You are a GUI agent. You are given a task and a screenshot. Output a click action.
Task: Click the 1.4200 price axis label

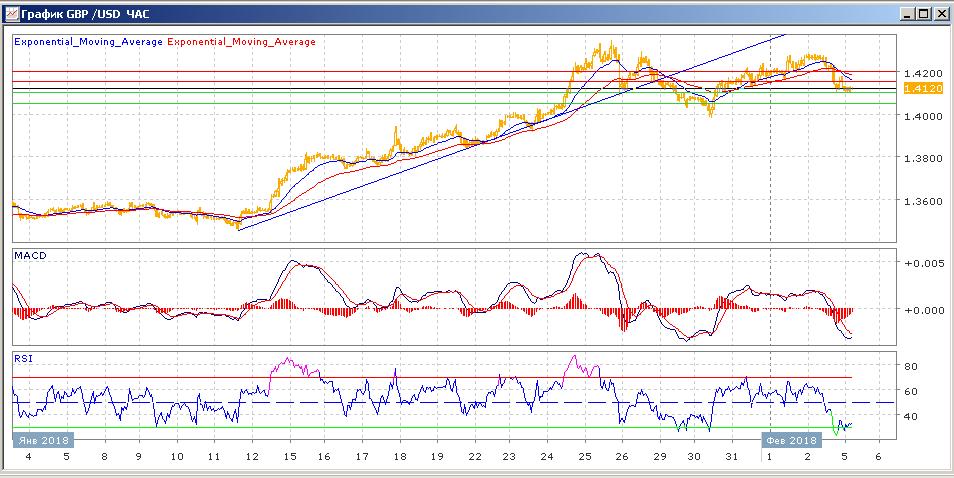tap(919, 74)
